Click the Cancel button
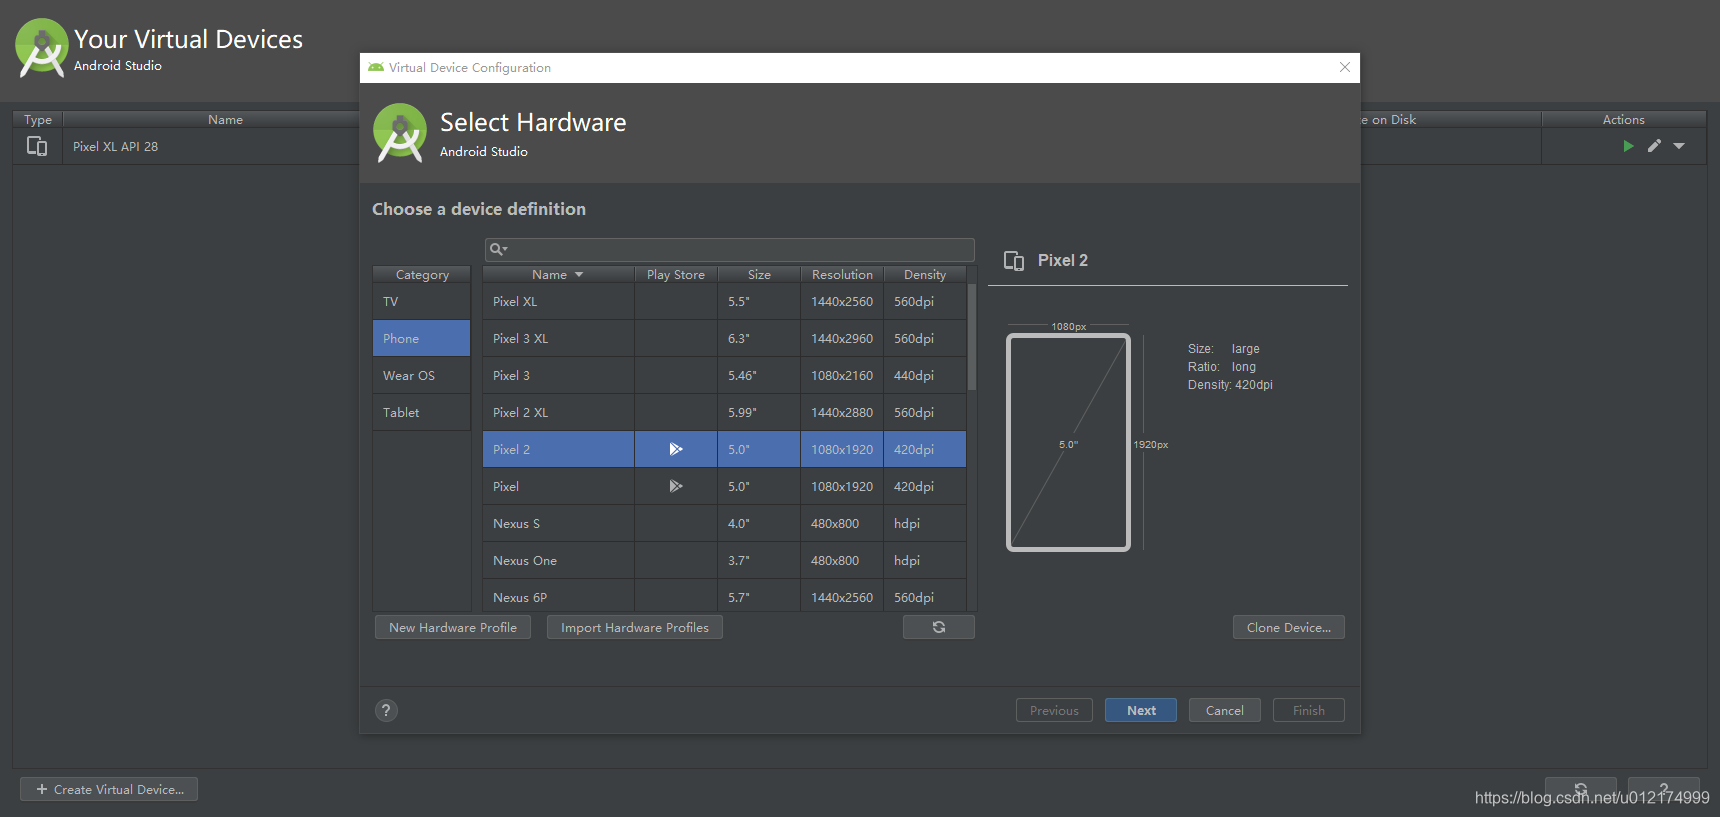Image resolution: width=1720 pixels, height=817 pixels. pos(1225,710)
